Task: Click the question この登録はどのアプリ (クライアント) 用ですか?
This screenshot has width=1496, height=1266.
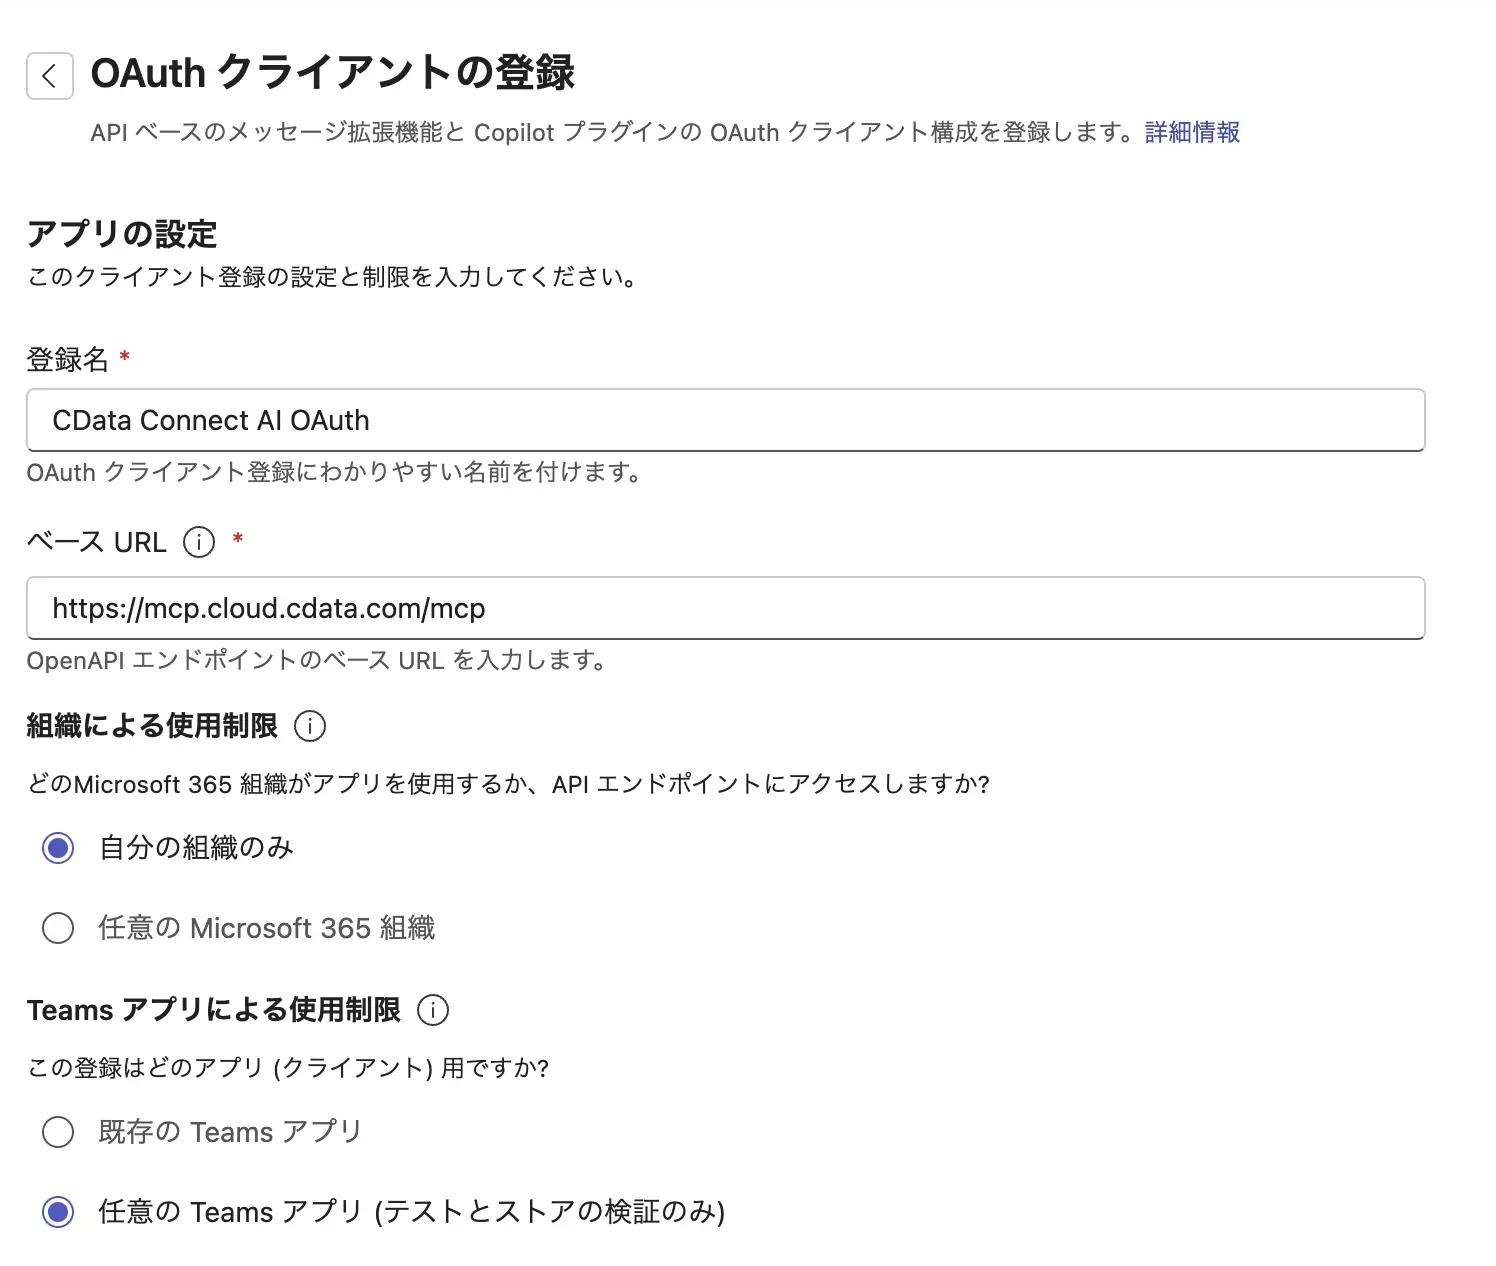Action: pyautogui.click(x=288, y=1068)
